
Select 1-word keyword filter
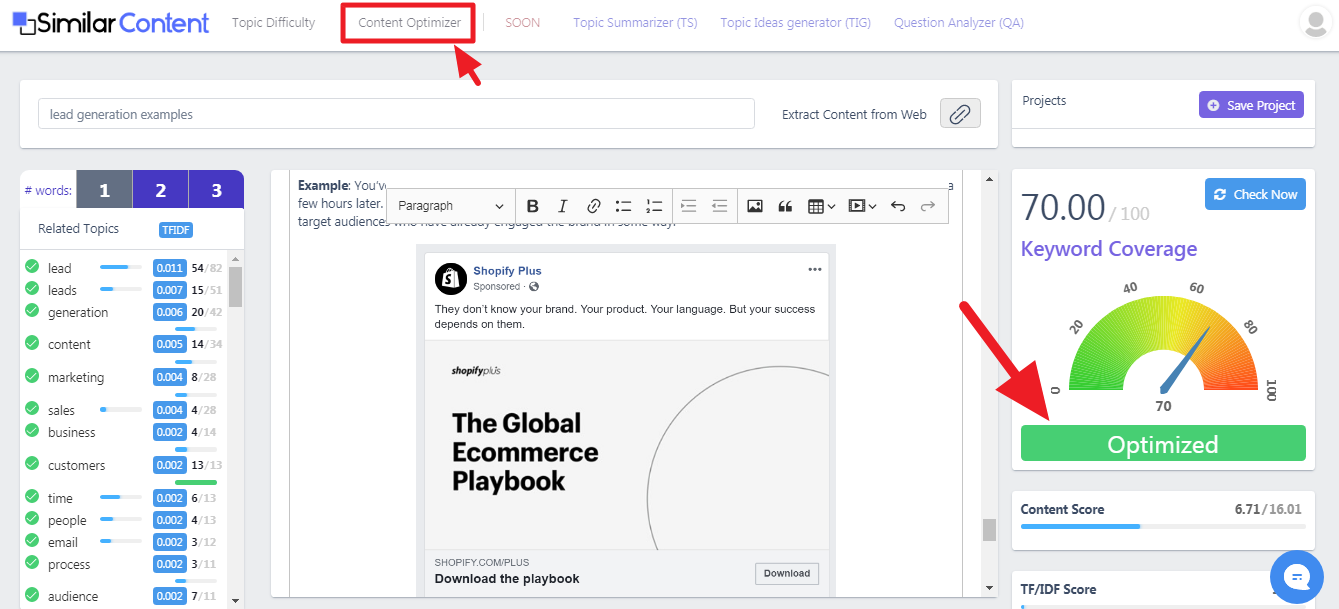point(104,190)
